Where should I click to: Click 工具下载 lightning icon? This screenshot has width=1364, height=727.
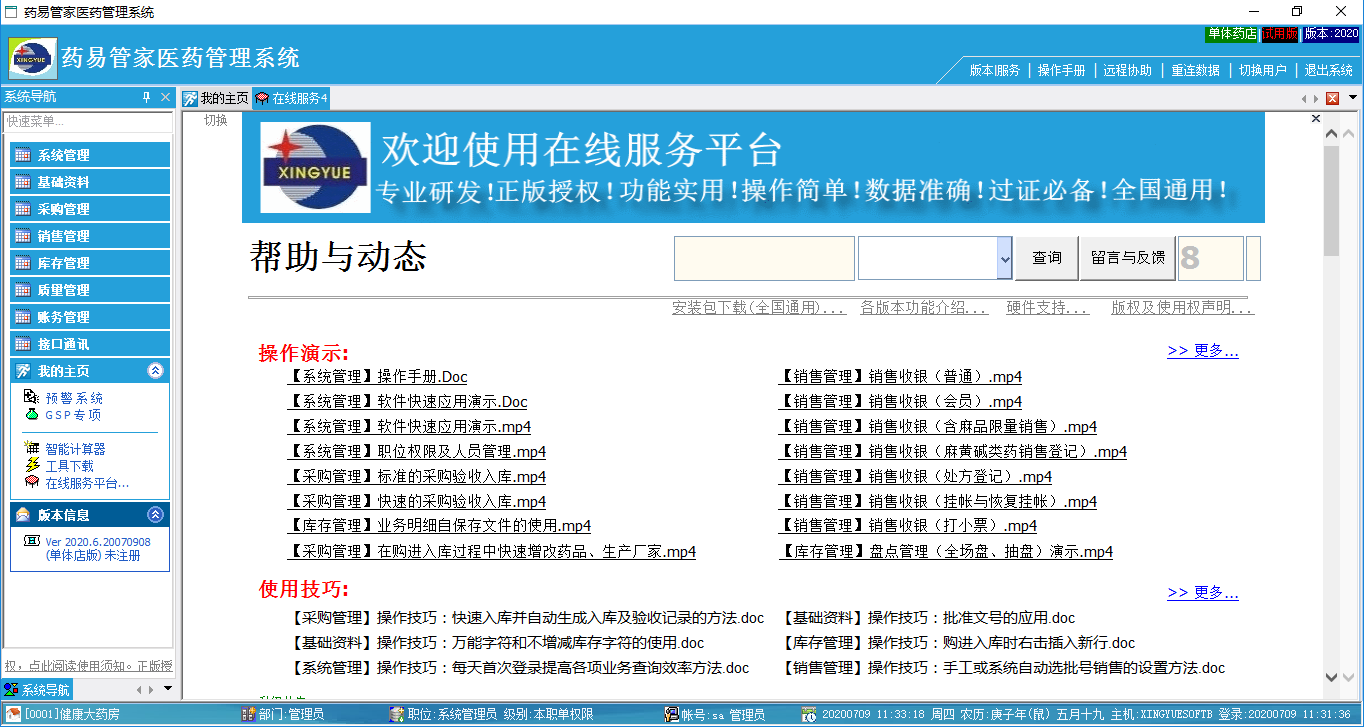point(31,466)
